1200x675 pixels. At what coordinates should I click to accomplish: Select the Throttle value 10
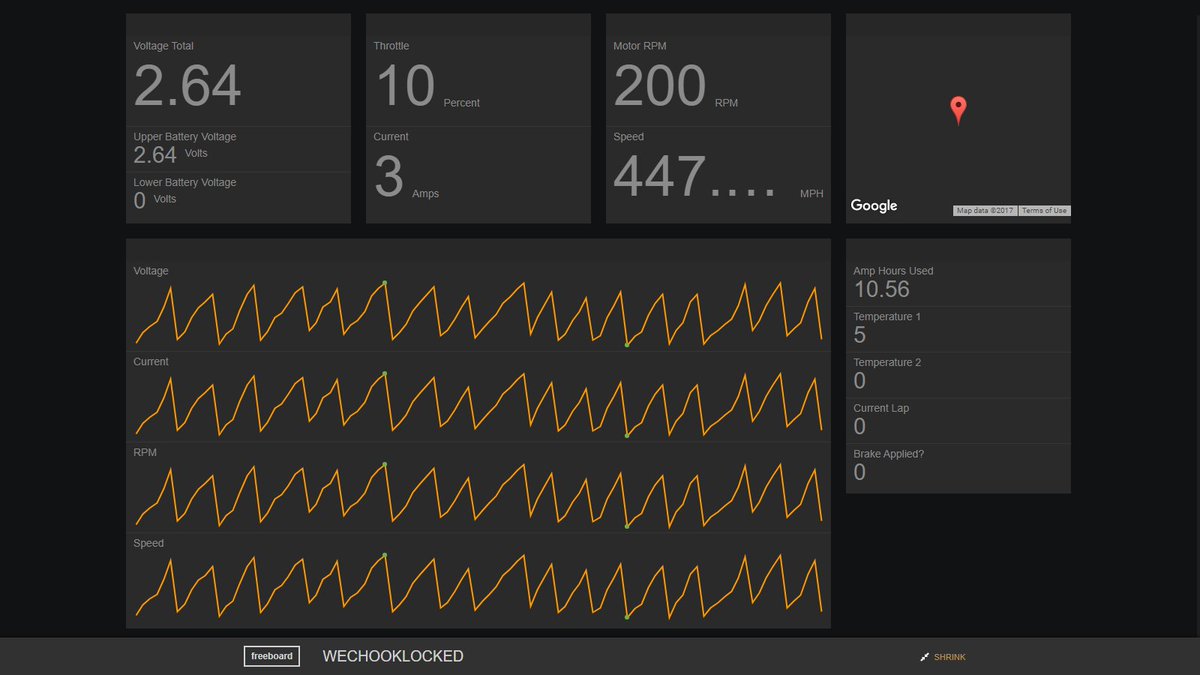405,86
